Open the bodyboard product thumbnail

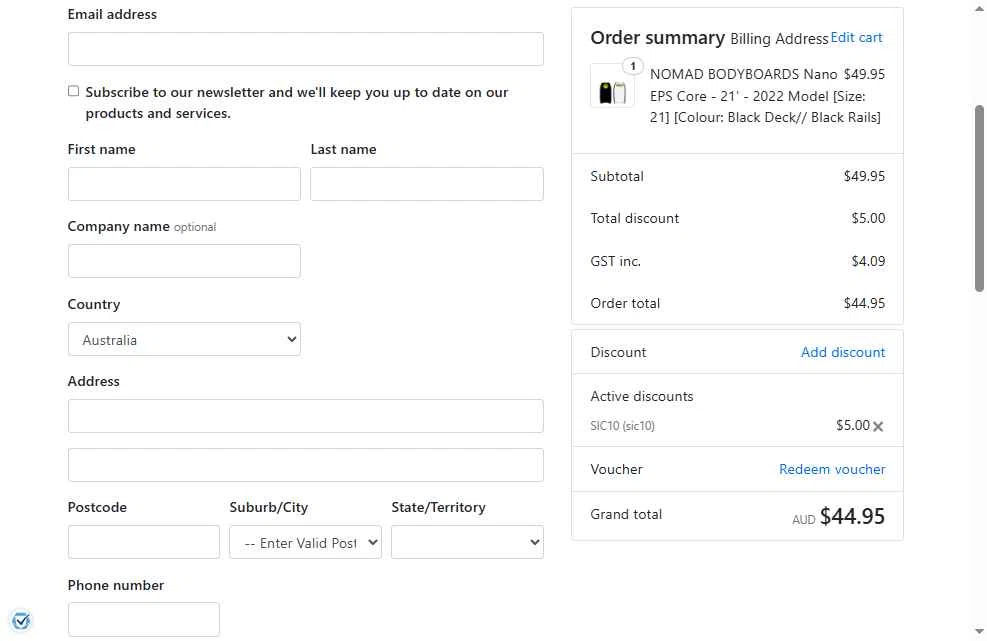point(612,86)
